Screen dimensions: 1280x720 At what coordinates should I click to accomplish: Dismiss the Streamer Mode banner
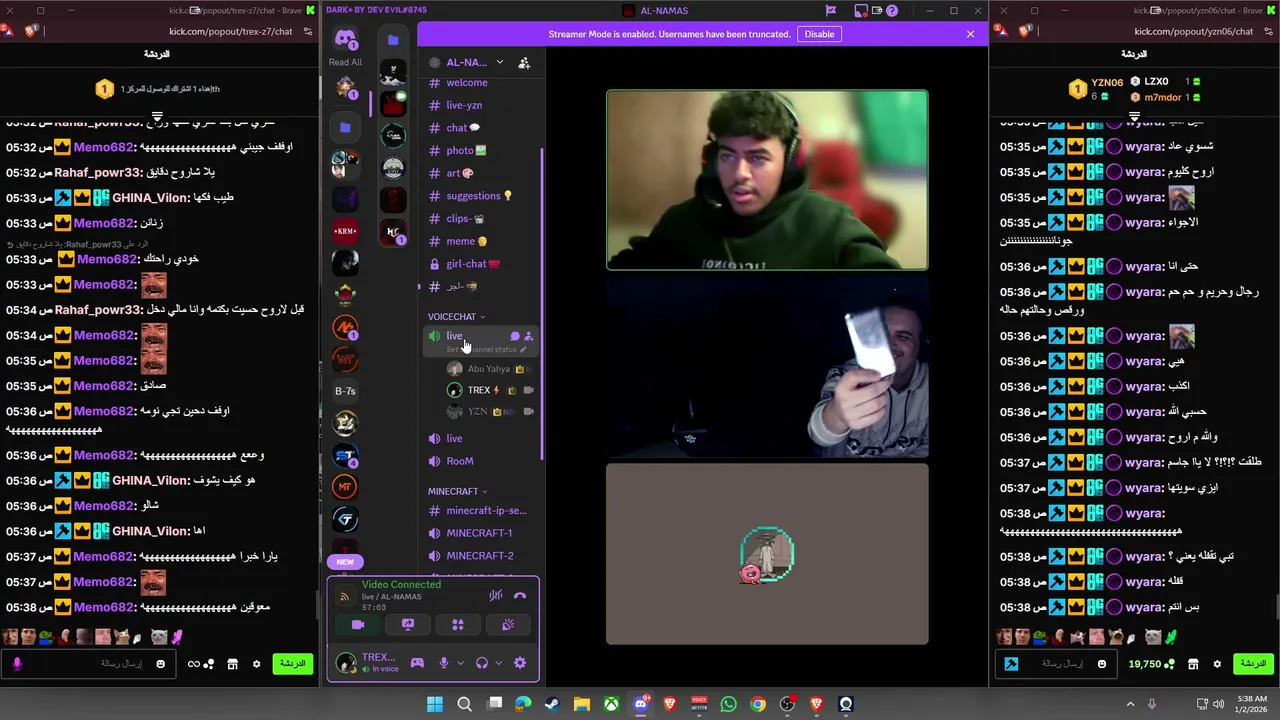[970, 34]
